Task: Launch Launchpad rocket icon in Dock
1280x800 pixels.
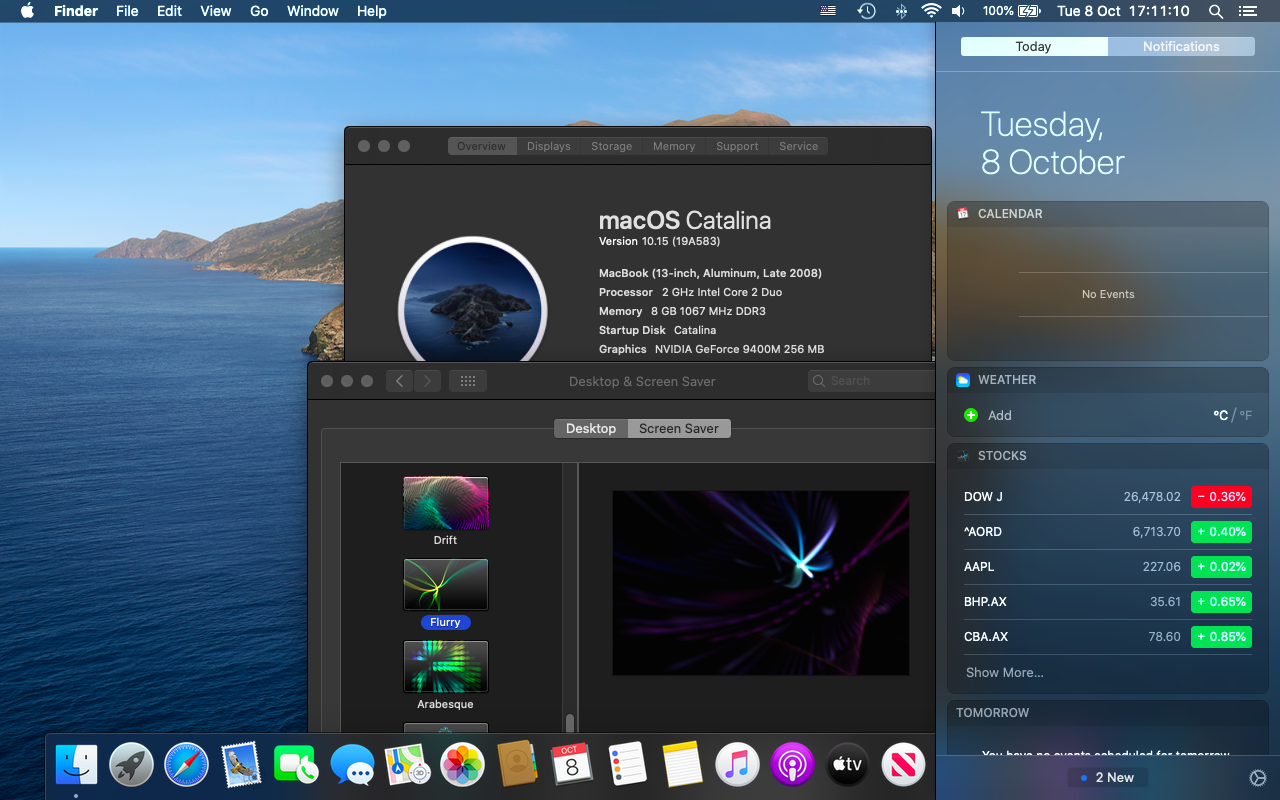Action: (131, 765)
